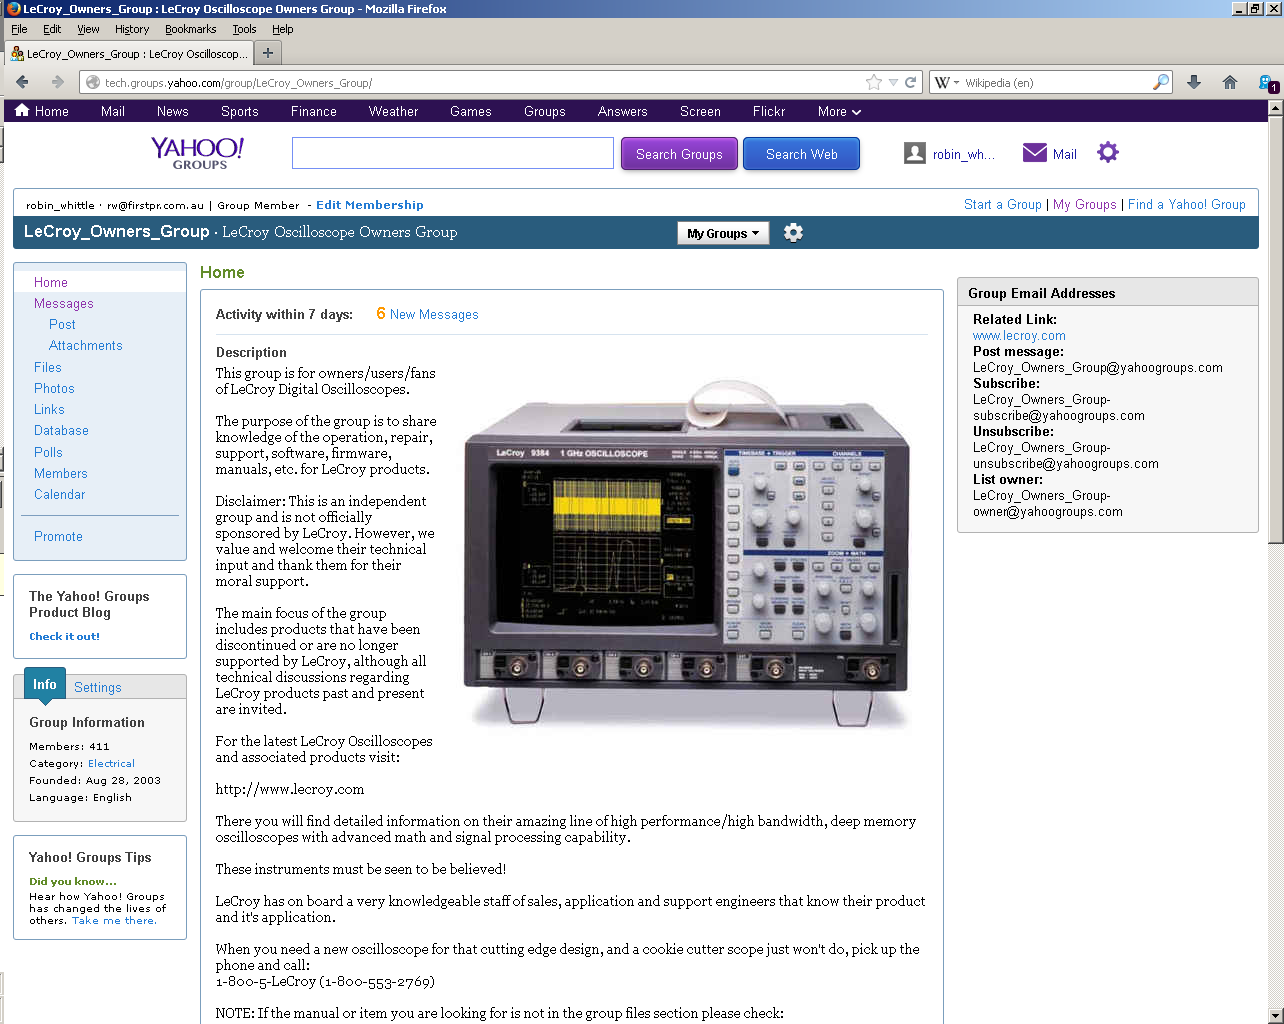
Task: Open Messages in the left sidebar
Action: coord(64,303)
